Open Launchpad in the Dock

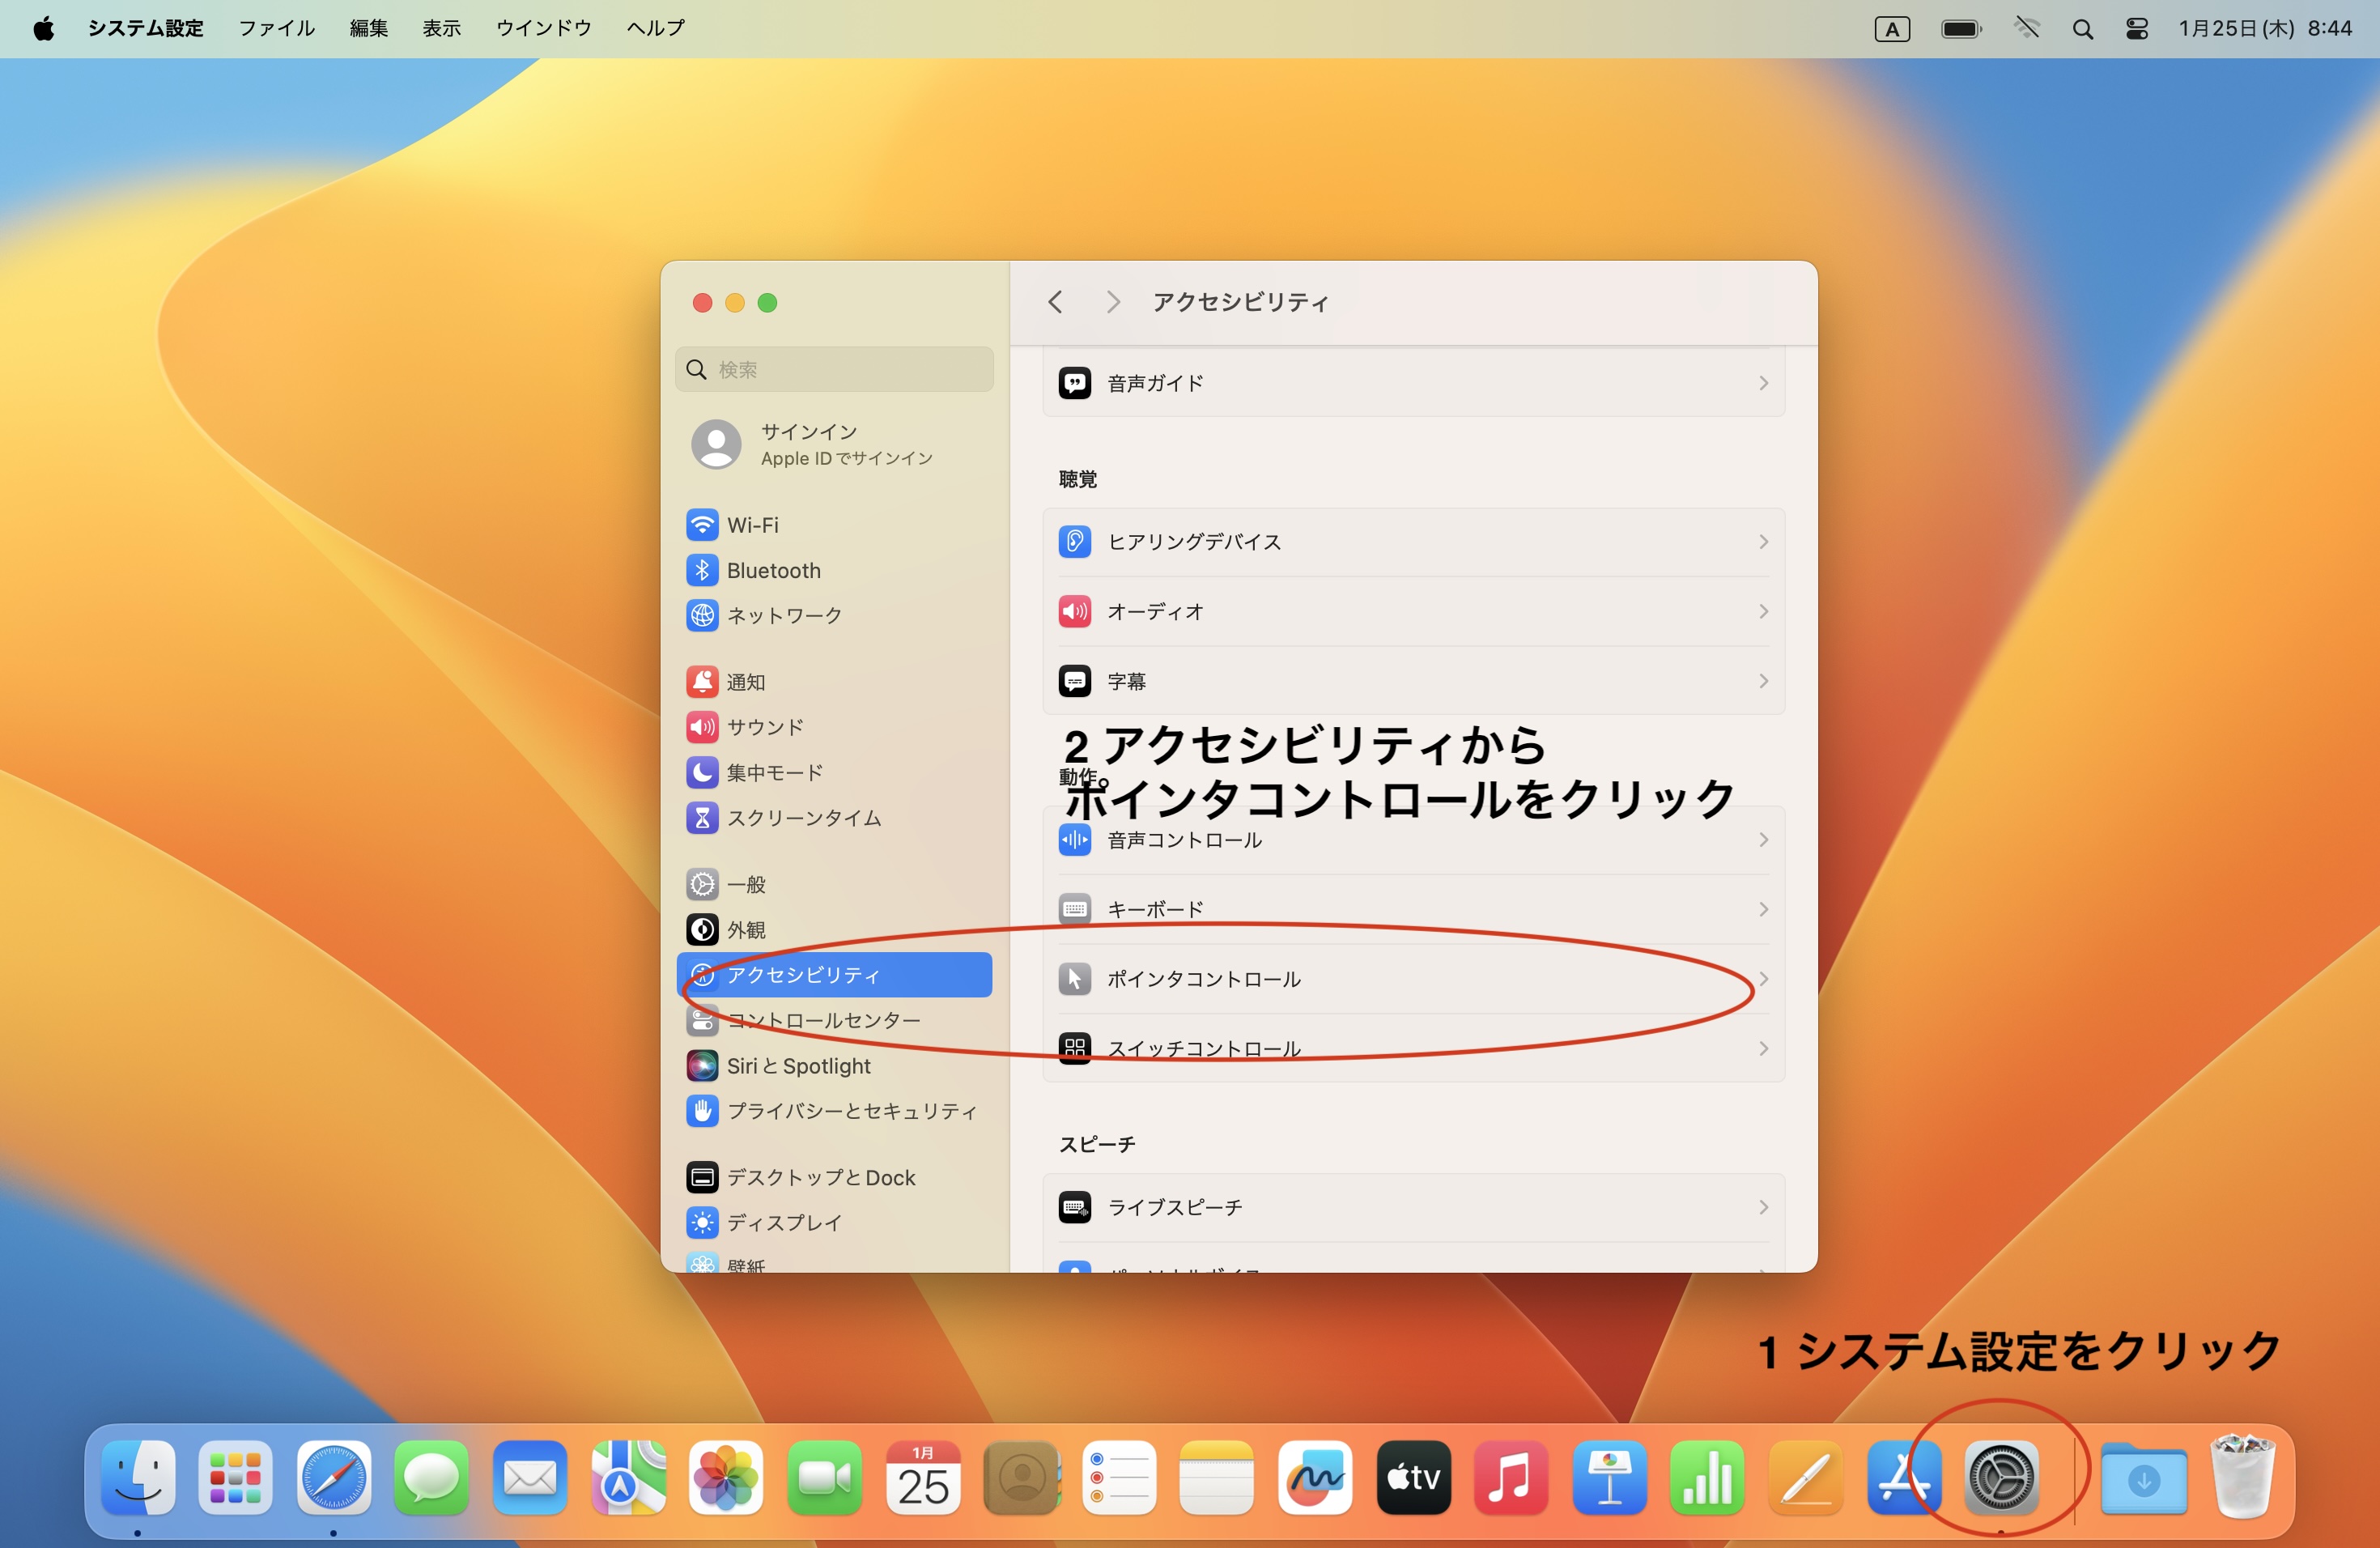pyautogui.click(x=235, y=1477)
